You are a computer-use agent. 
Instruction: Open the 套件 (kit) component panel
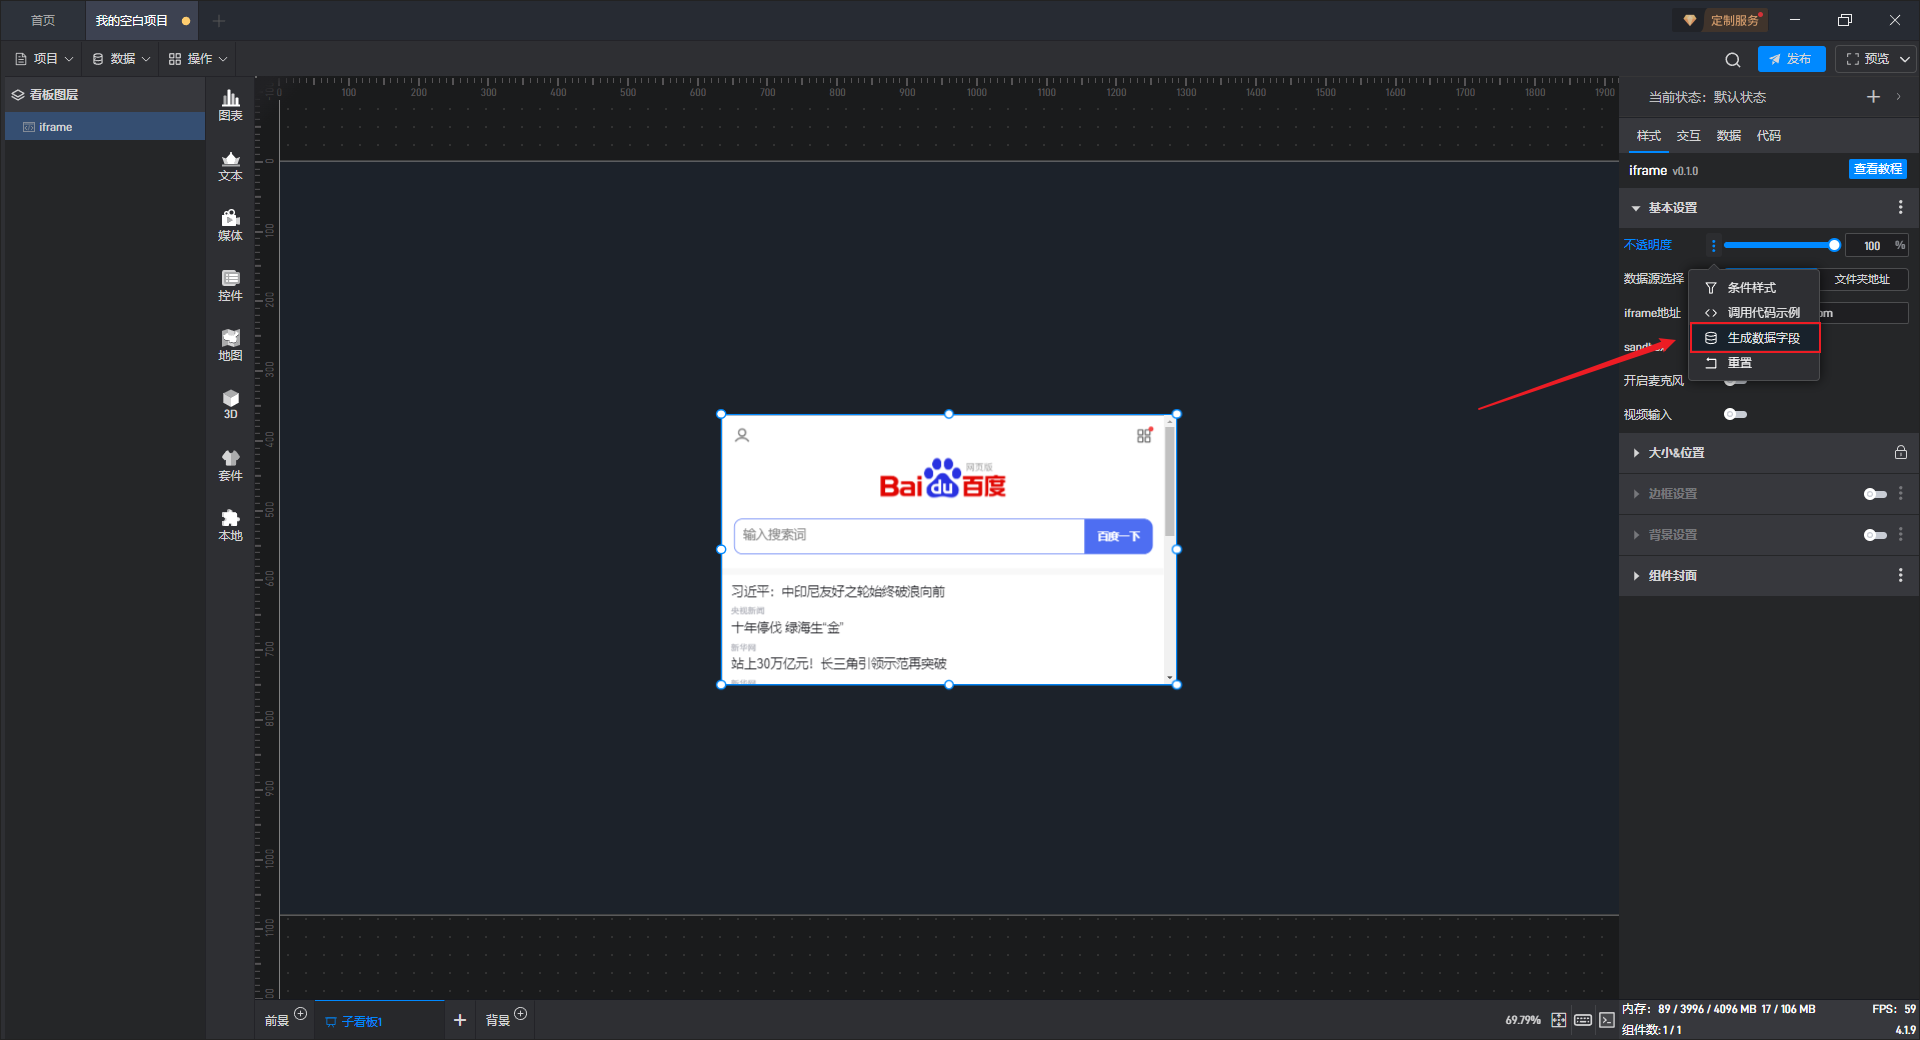click(230, 465)
